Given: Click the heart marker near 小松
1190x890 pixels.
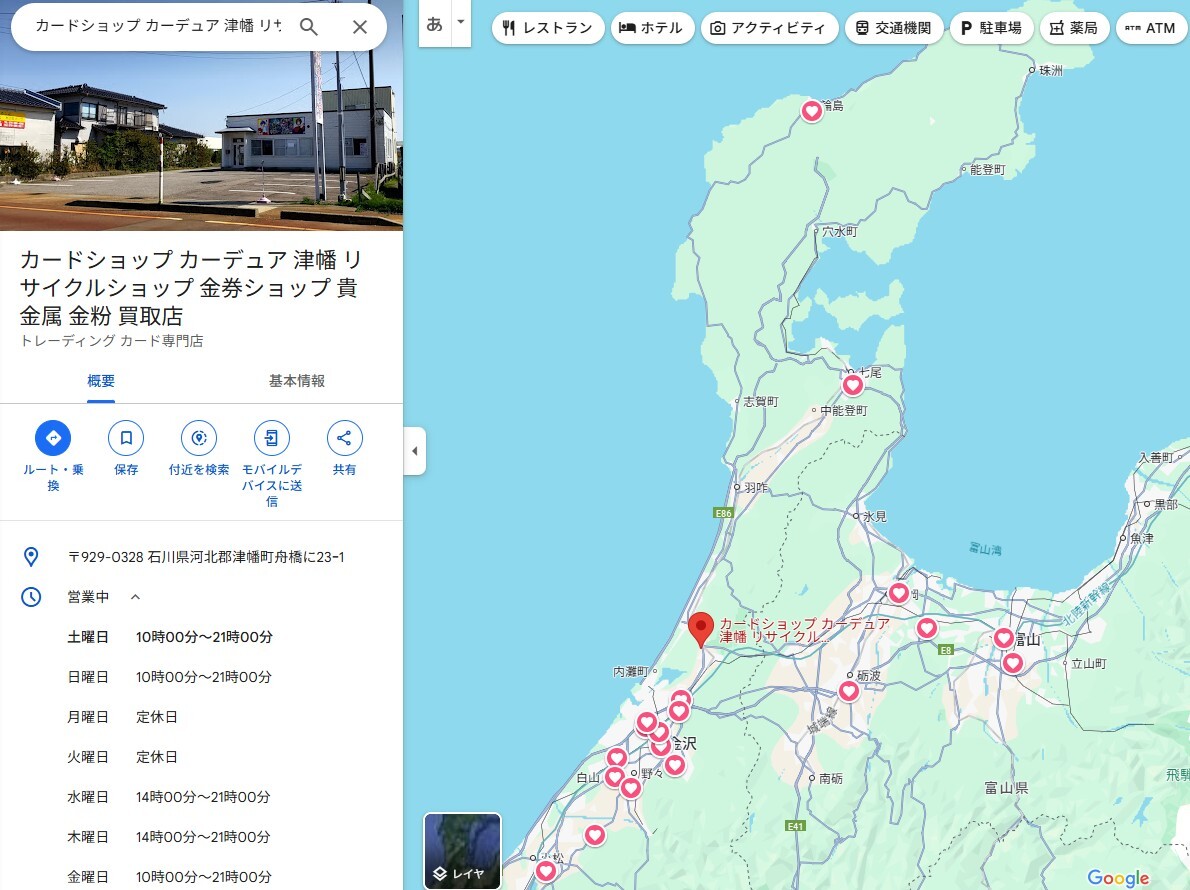Looking at the screenshot, I should 546,871.
